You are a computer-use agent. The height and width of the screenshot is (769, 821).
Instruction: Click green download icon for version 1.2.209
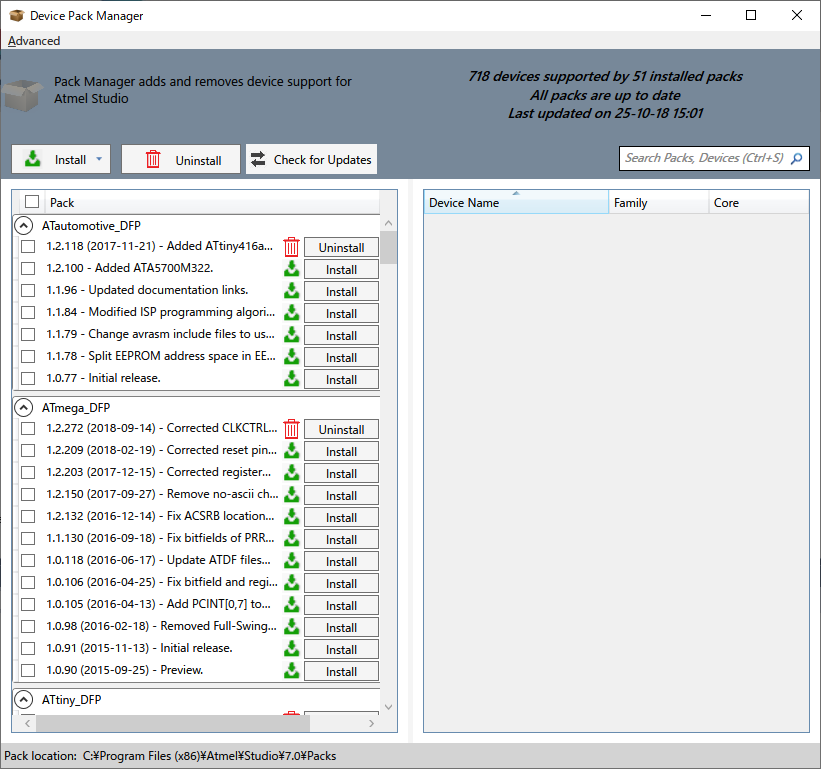click(291, 451)
